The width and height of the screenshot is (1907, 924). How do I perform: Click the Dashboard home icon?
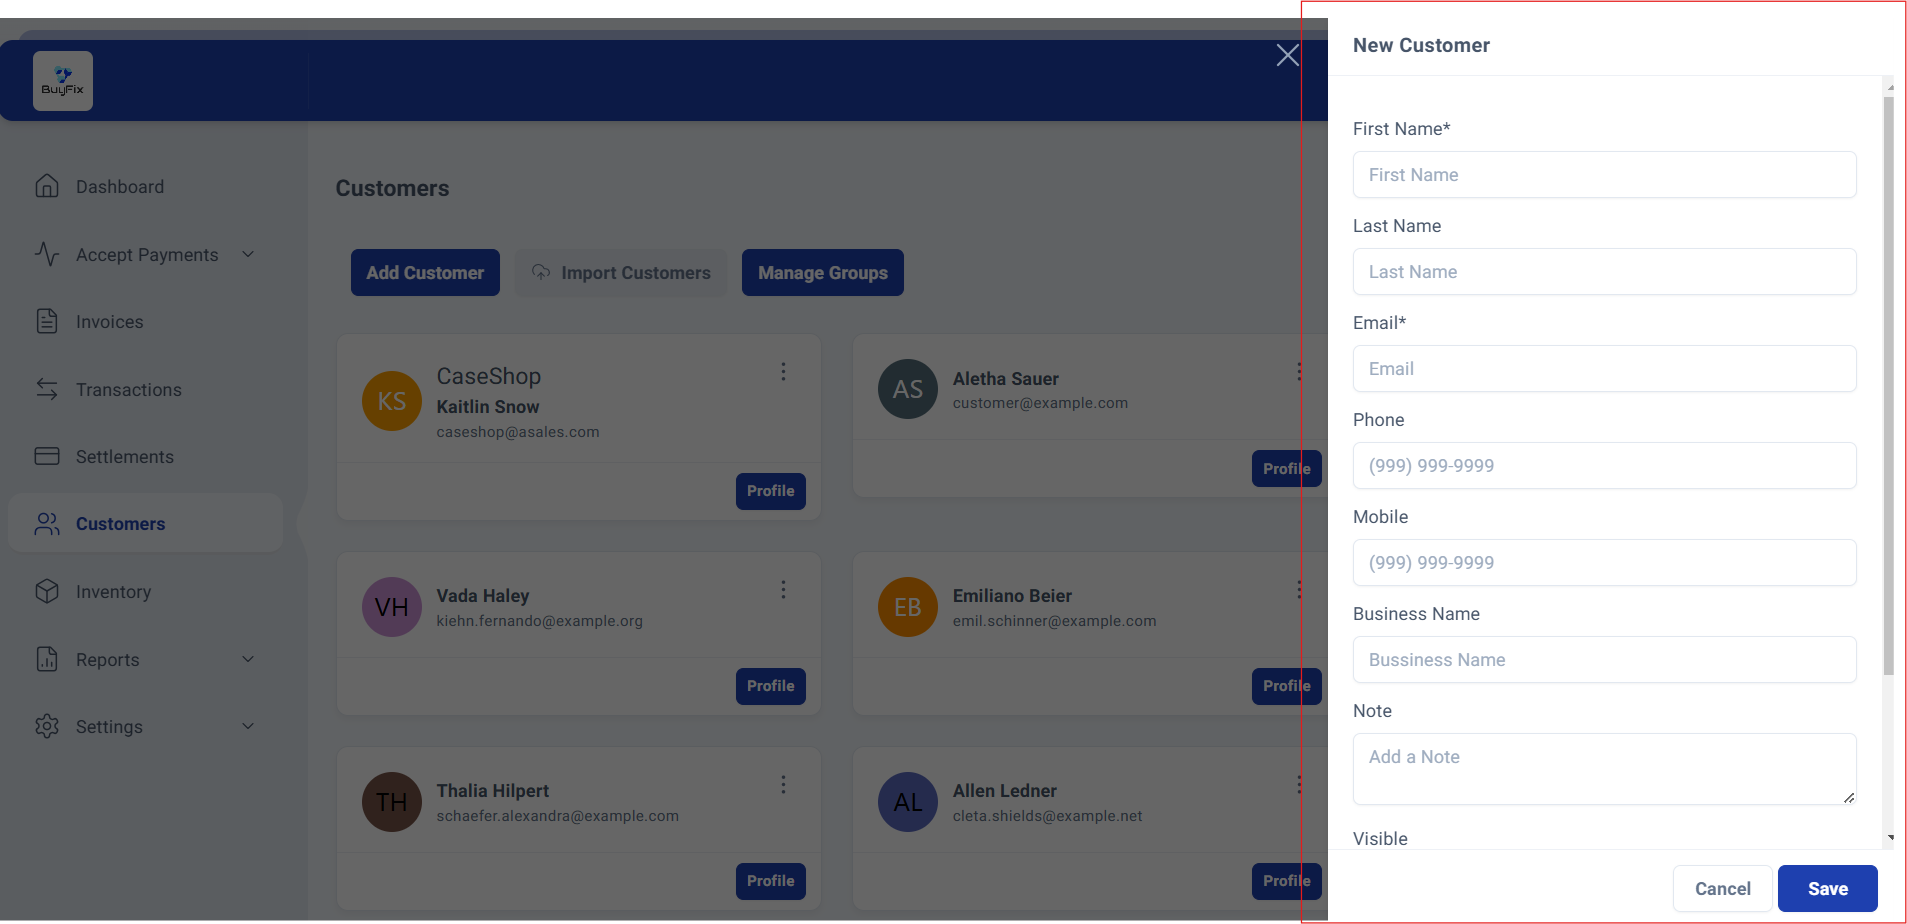point(47,186)
